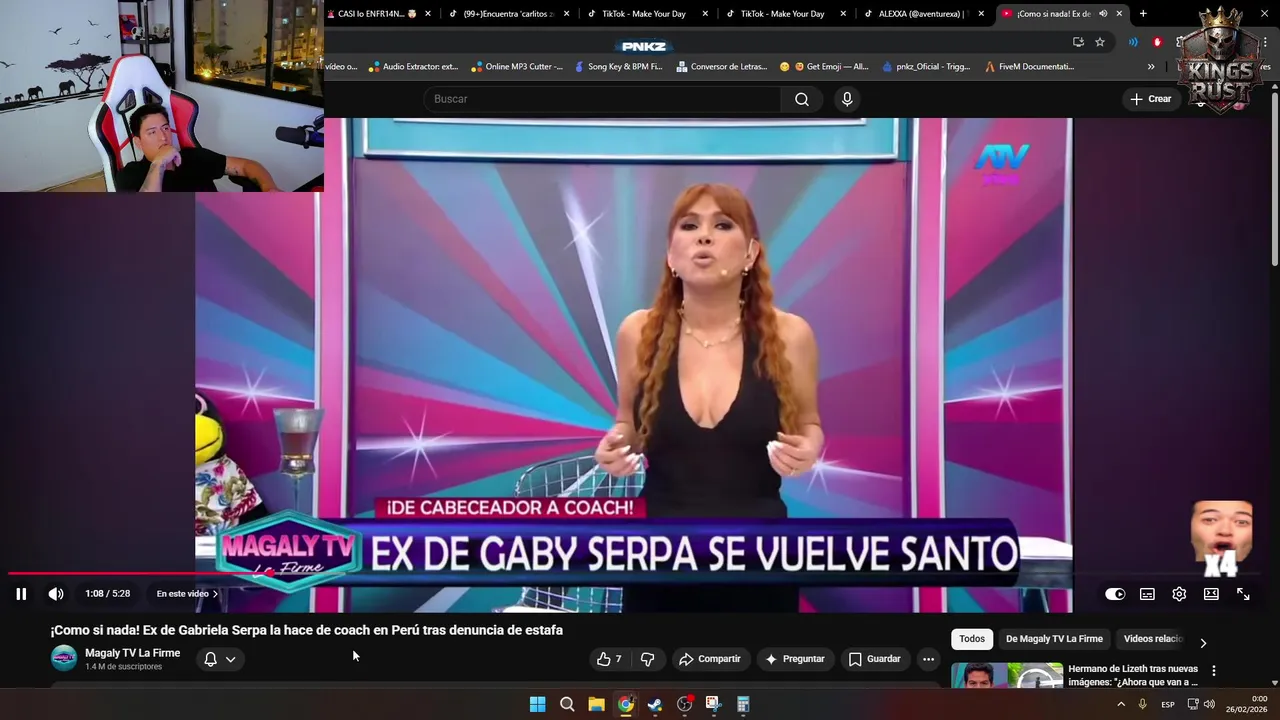Switch to '(99+)Encuentra carlitos' TikTok tab
1280x720 pixels.
click(509, 14)
